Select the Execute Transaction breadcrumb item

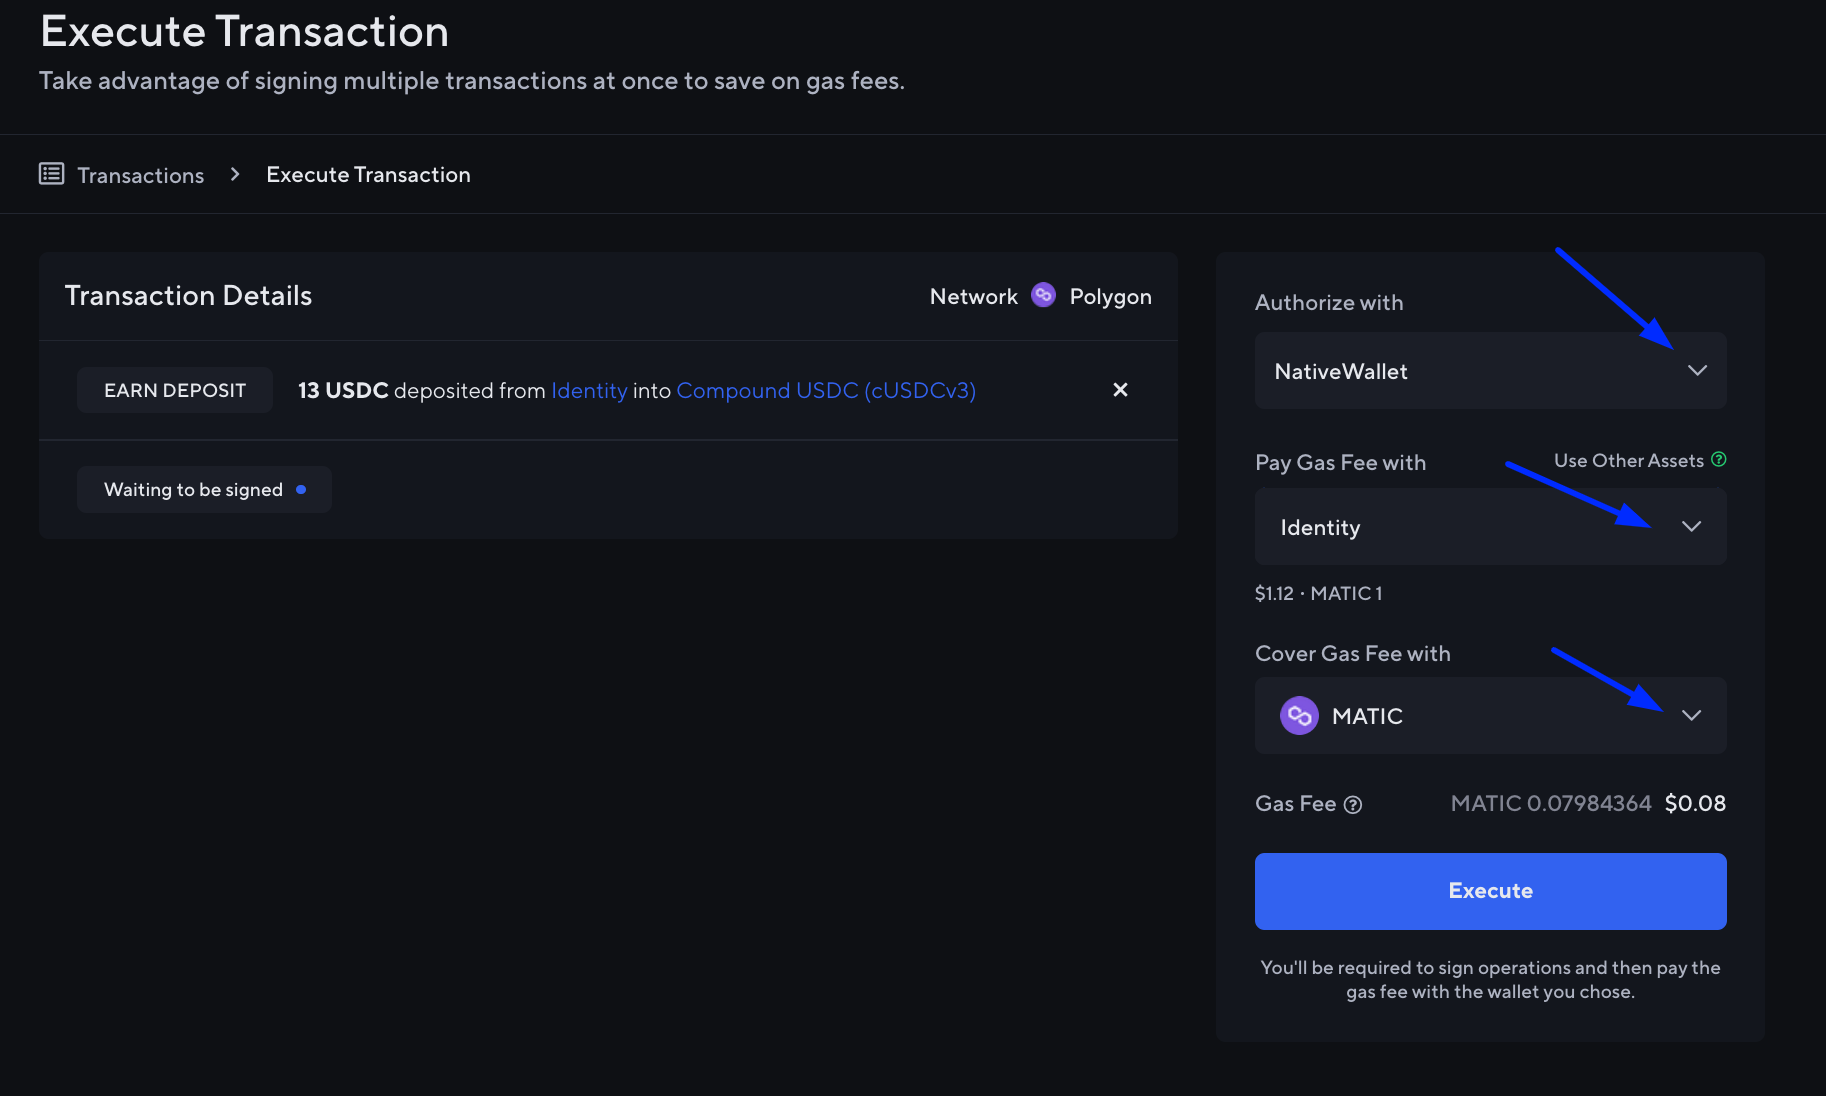point(368,174)
